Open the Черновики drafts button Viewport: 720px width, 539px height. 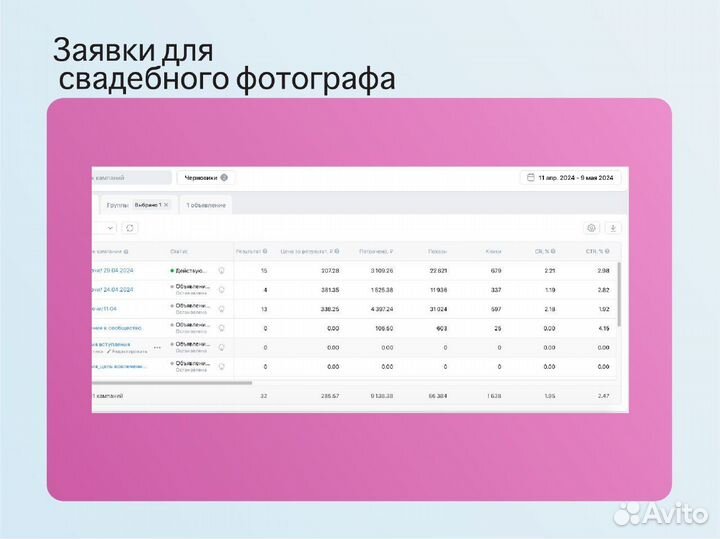tap(205, 177)
